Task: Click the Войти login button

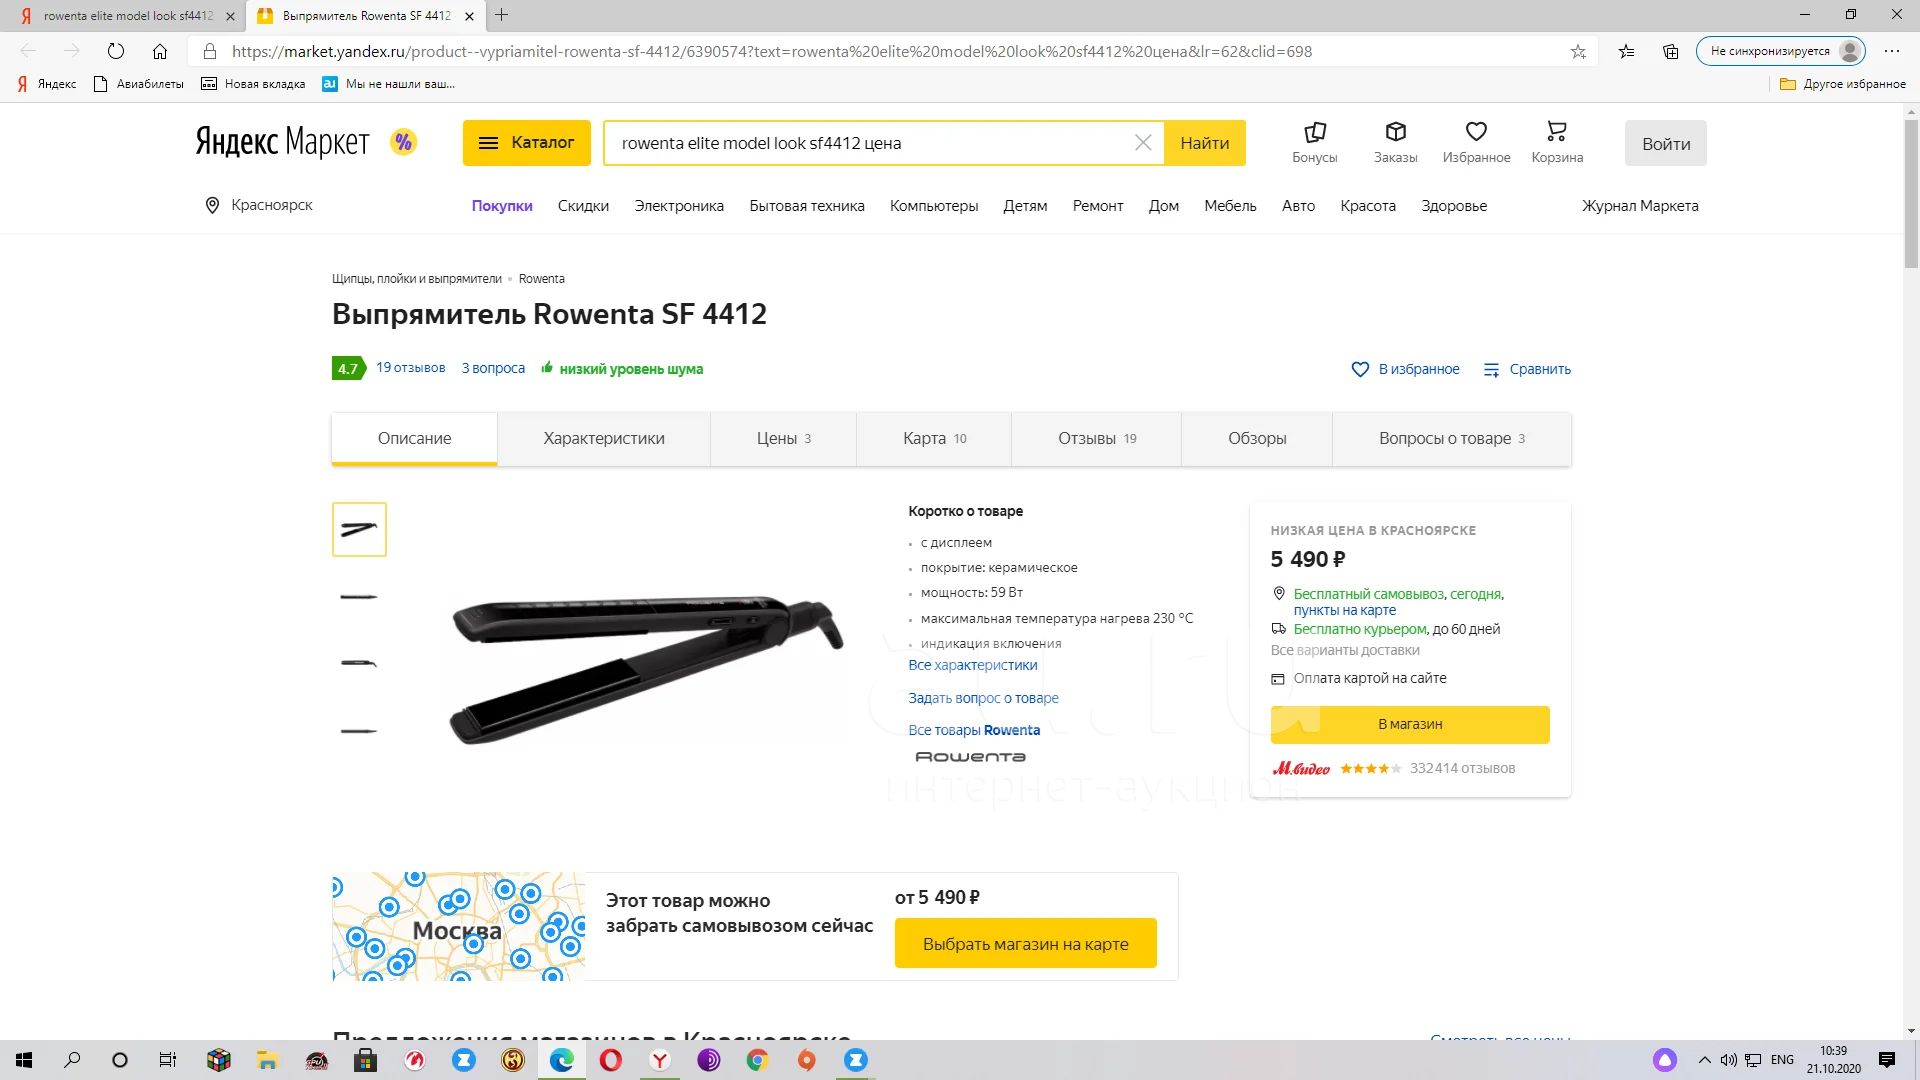Action: pyautogui.click(x=1666, y=144)
